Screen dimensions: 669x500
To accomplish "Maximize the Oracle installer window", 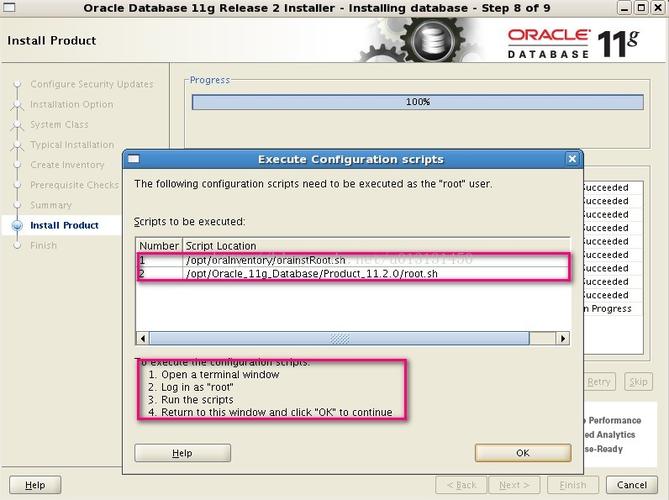I will click(x=641, y=8).
